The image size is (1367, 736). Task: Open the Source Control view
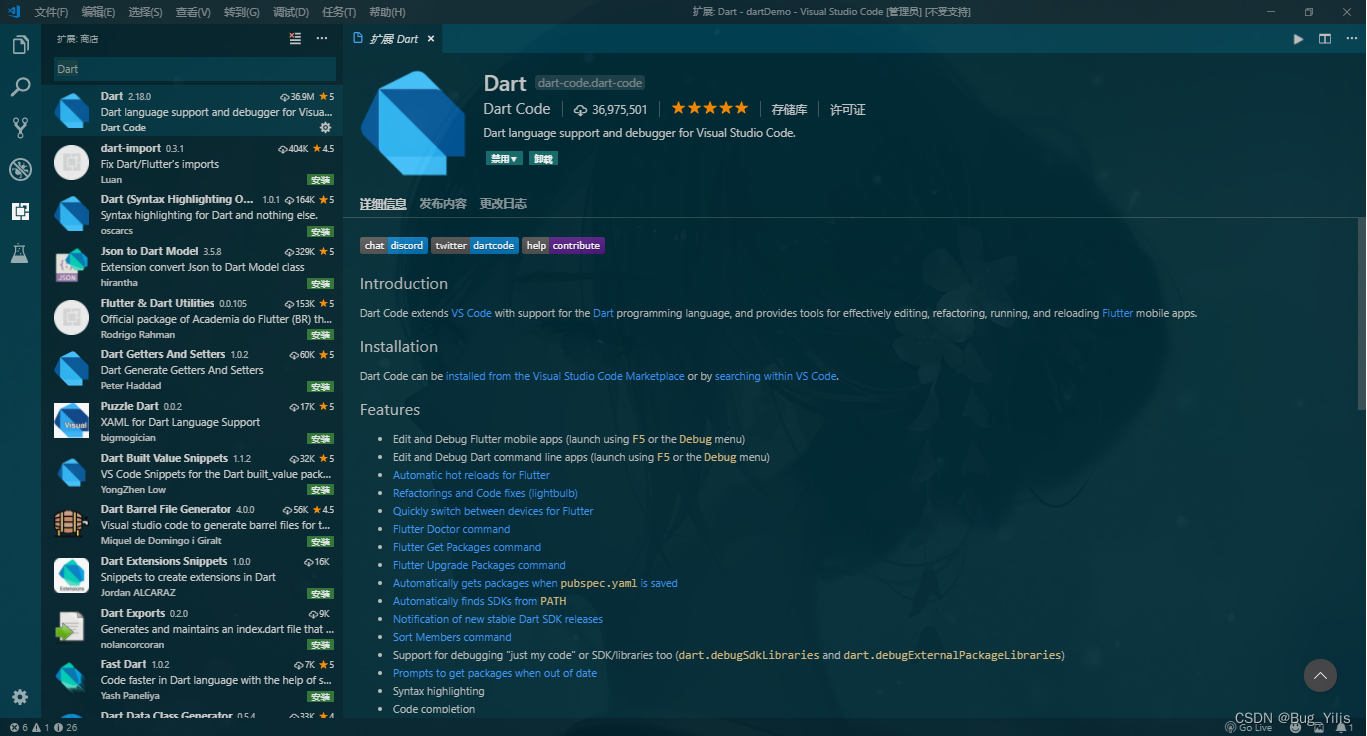(20, 128)
